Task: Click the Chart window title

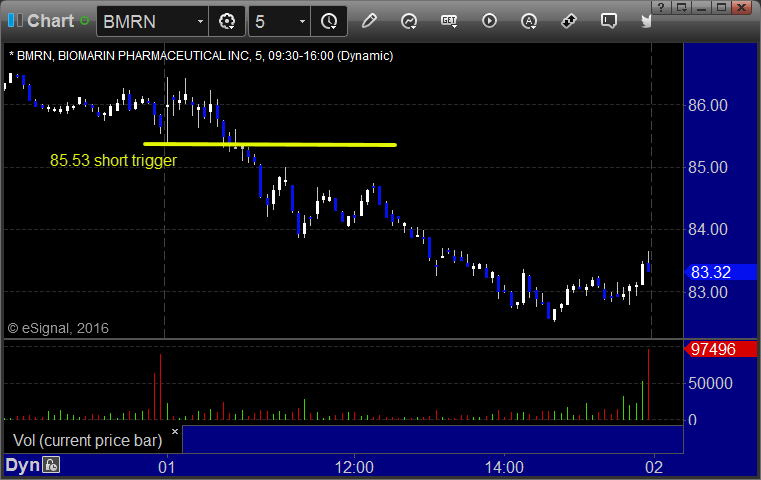Action: (x=50, y=21)
